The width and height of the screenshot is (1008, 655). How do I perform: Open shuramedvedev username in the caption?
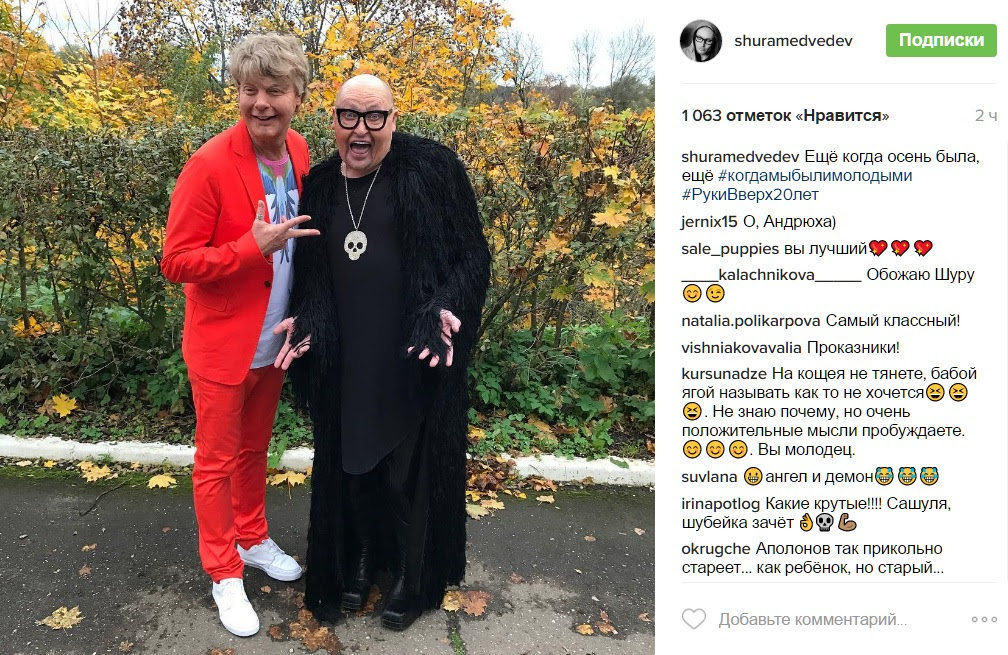point(741,157)
